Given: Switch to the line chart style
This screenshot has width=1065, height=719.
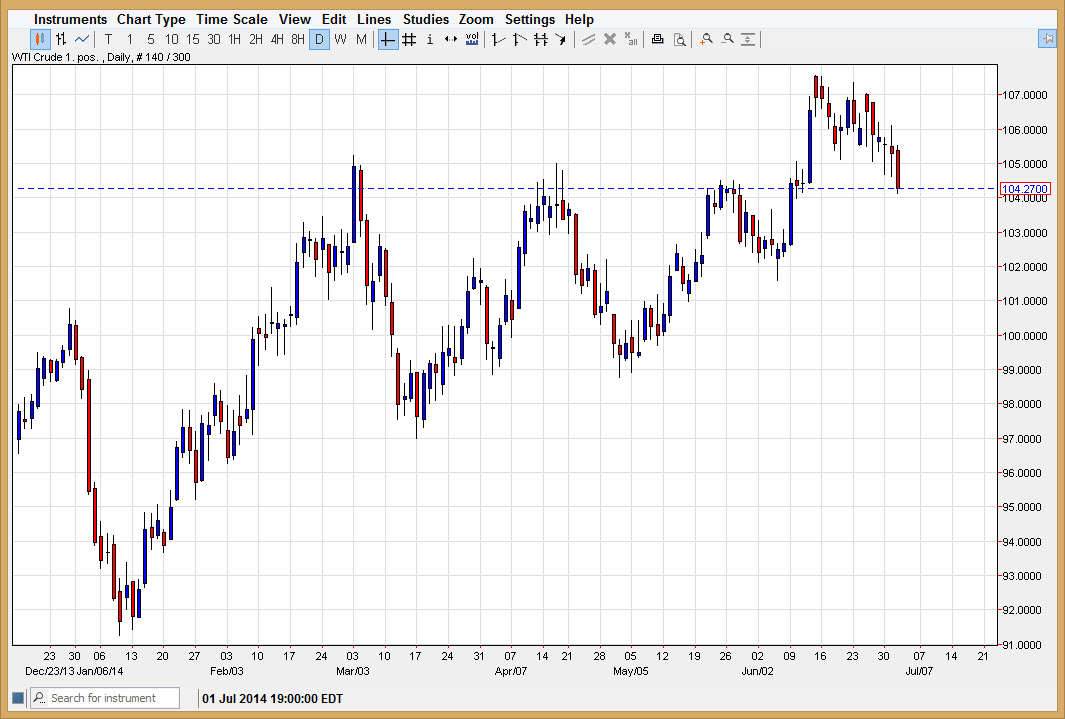Looking at the screenshot, I should 81,39.
